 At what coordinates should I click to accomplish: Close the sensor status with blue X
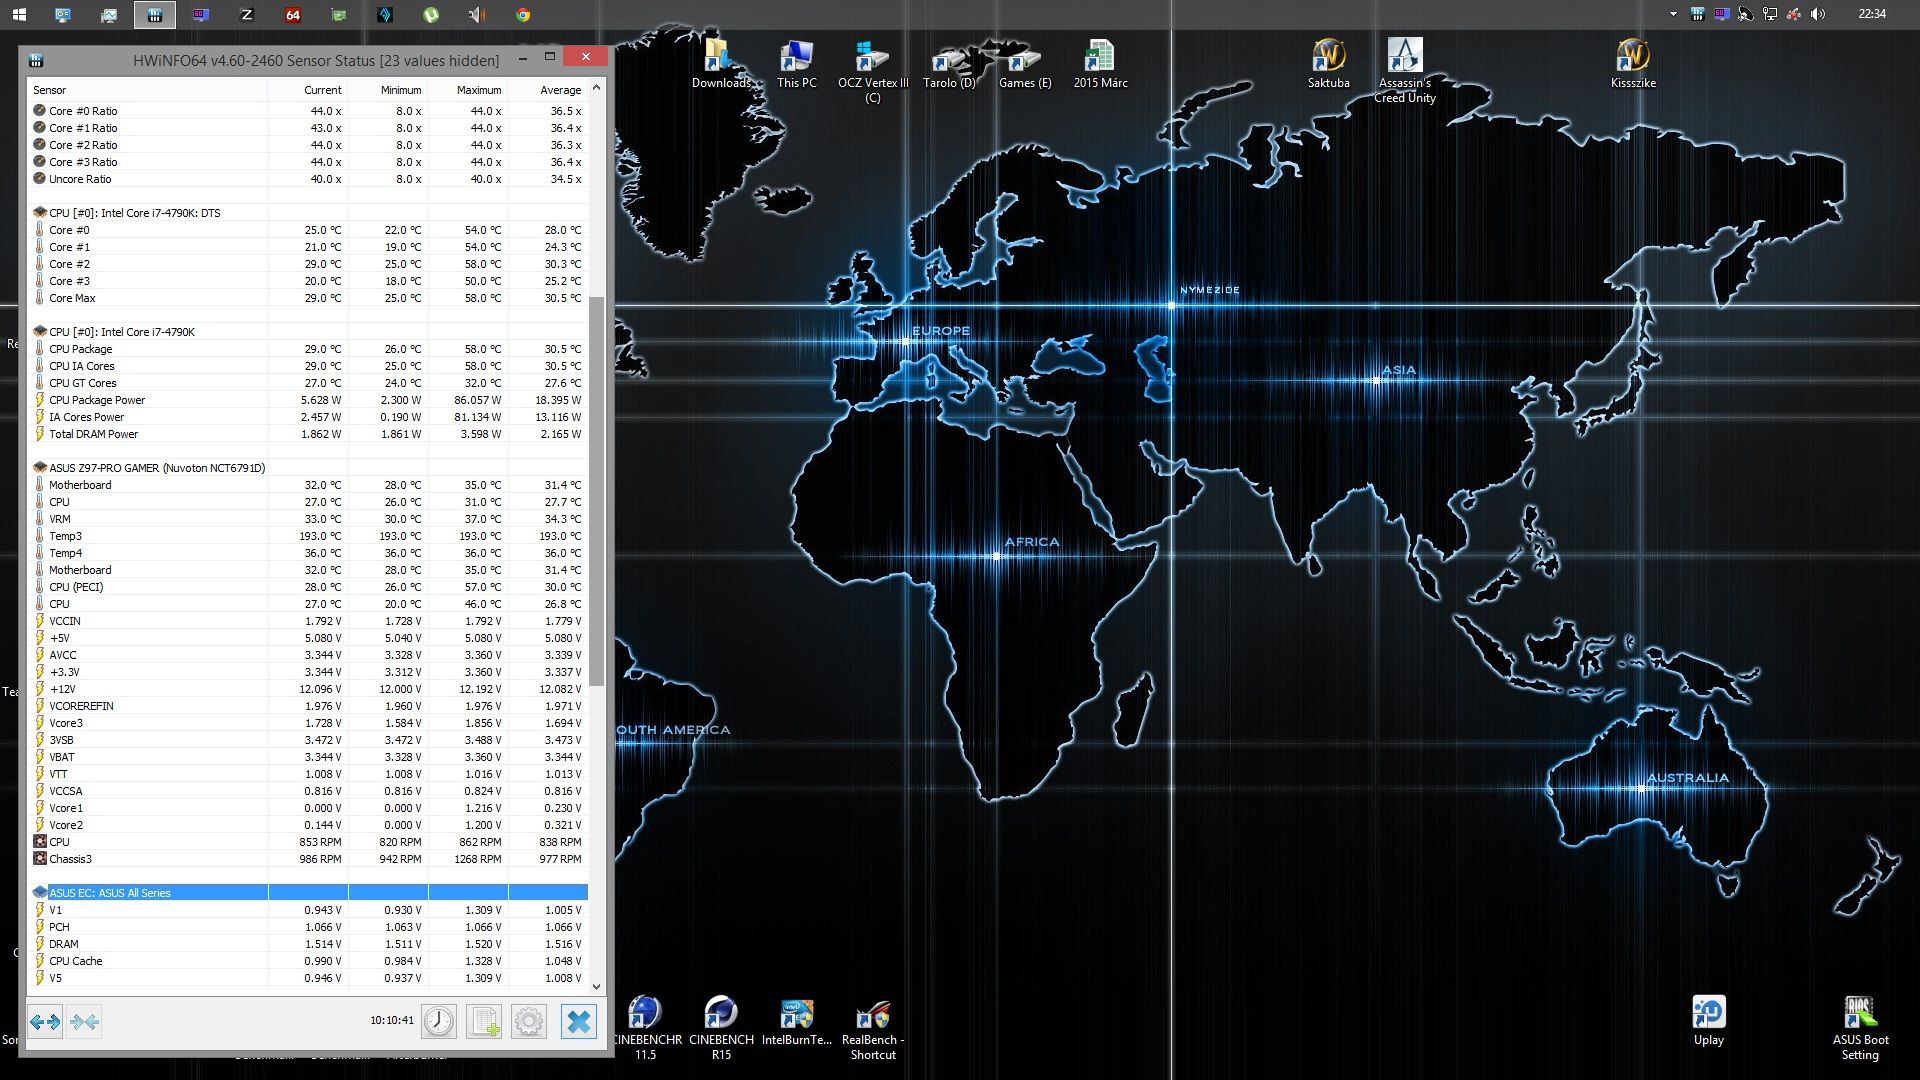point(578,1022)
